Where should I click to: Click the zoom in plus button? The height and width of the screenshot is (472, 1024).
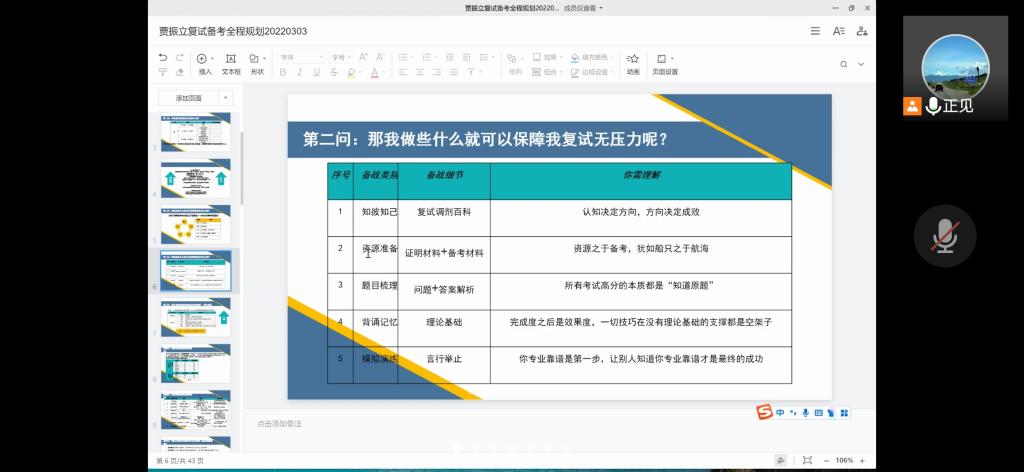pyautogui.click(x=863, y=460)
